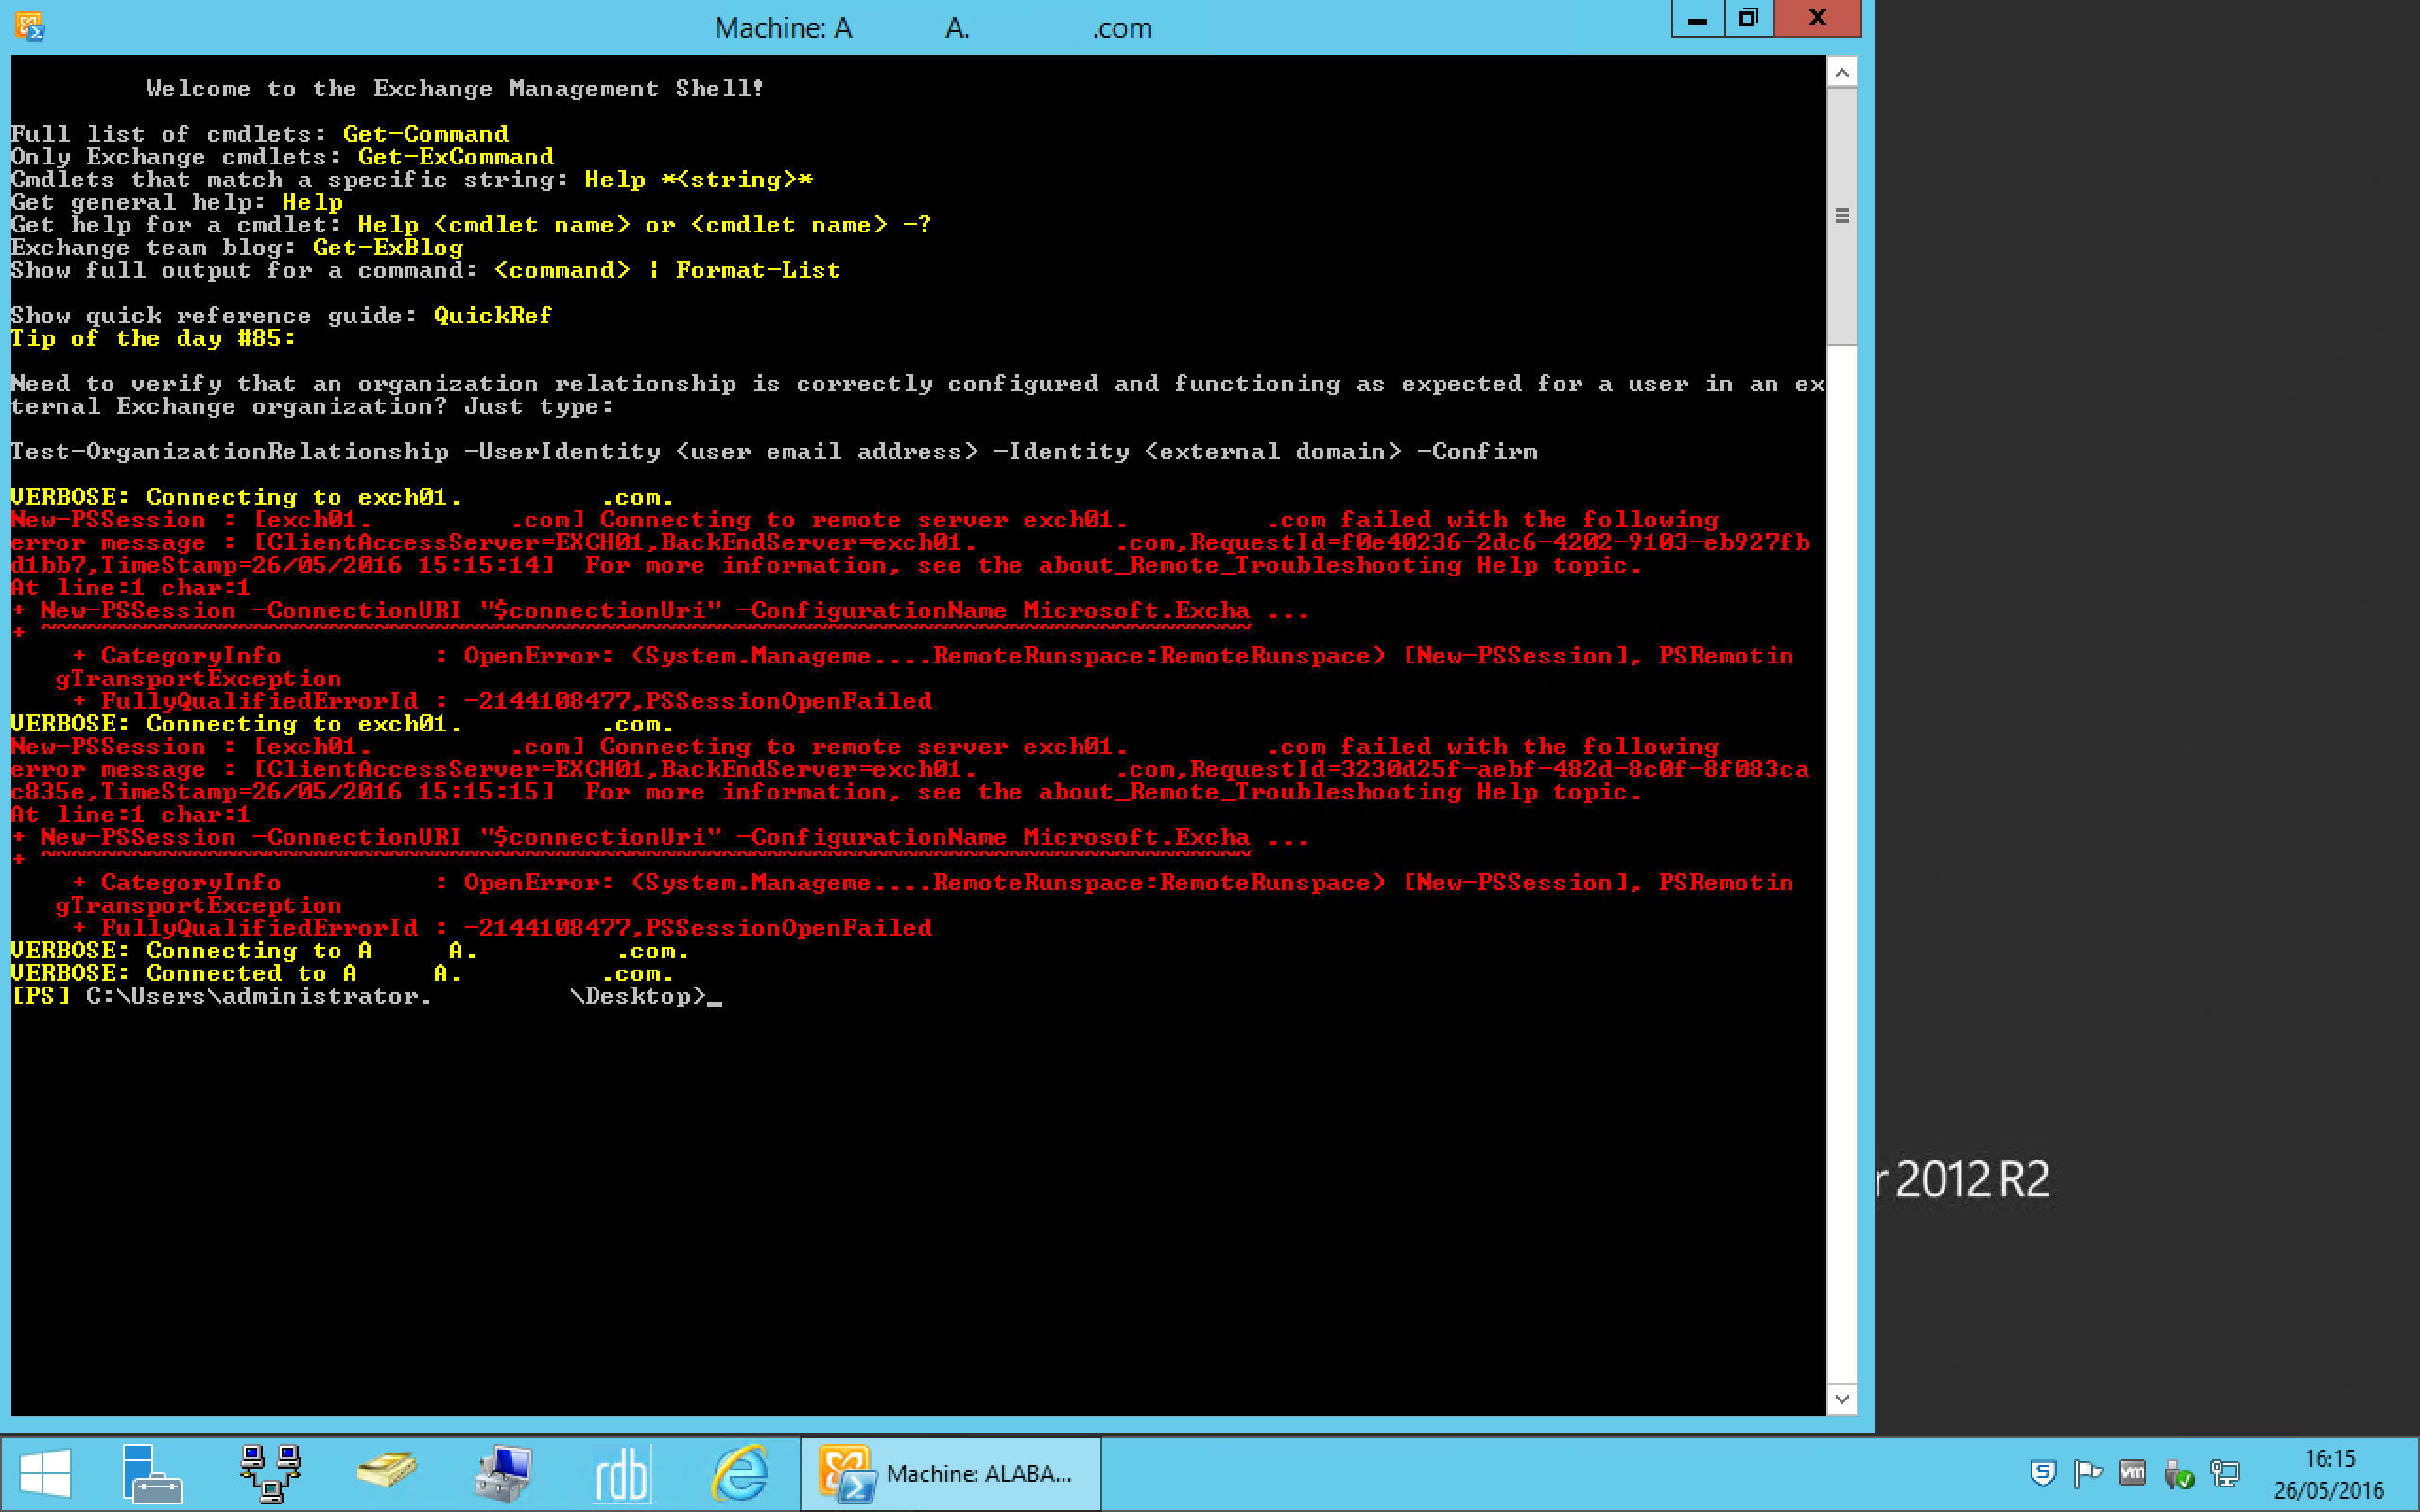Image resolution: width=2420 pixels, height=1512 pixels.
Task: Open Server Manager from the taskbar
Action: (152, 1472)
